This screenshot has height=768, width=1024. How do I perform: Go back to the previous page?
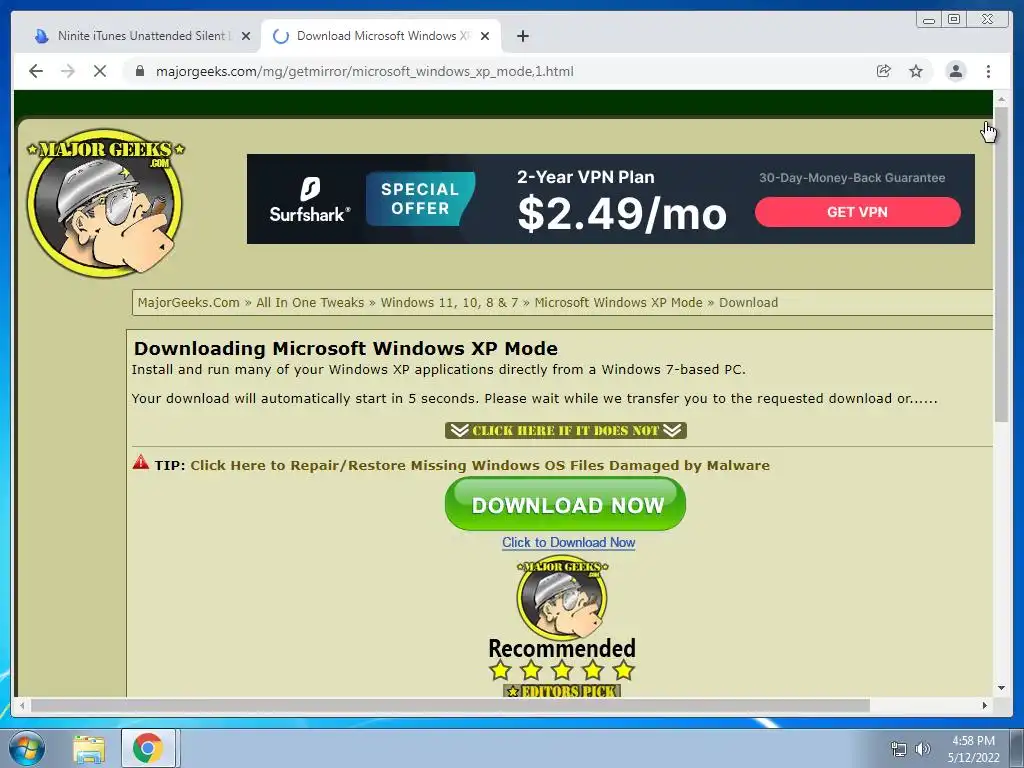coord(36,71)
